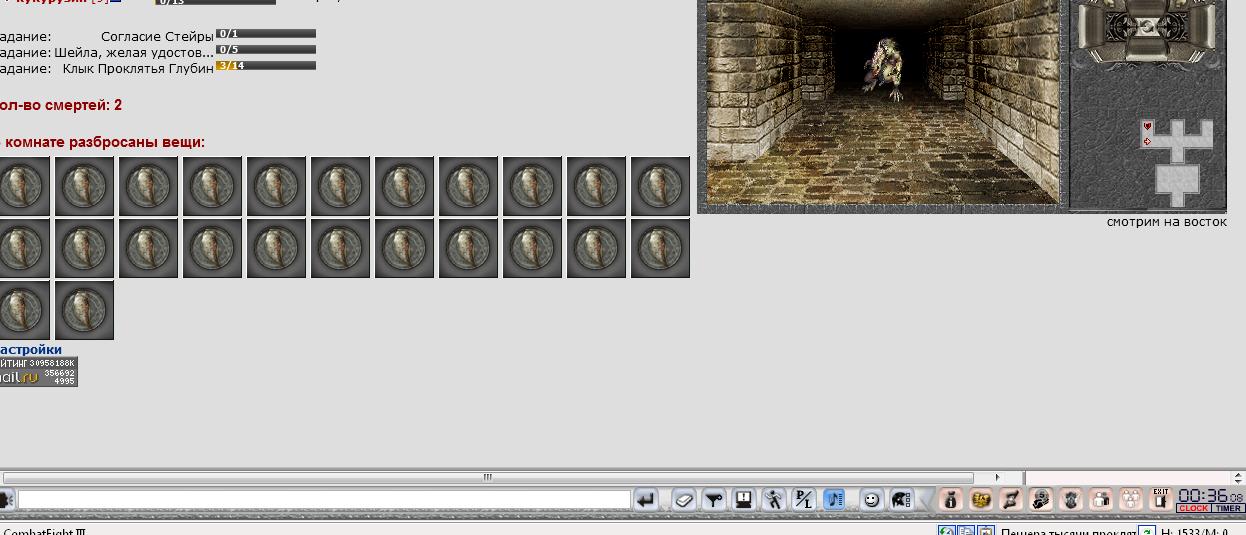1246x535 pixels.
Task: Click the gold pile treasure icon
Action: [x=981, y=499]
